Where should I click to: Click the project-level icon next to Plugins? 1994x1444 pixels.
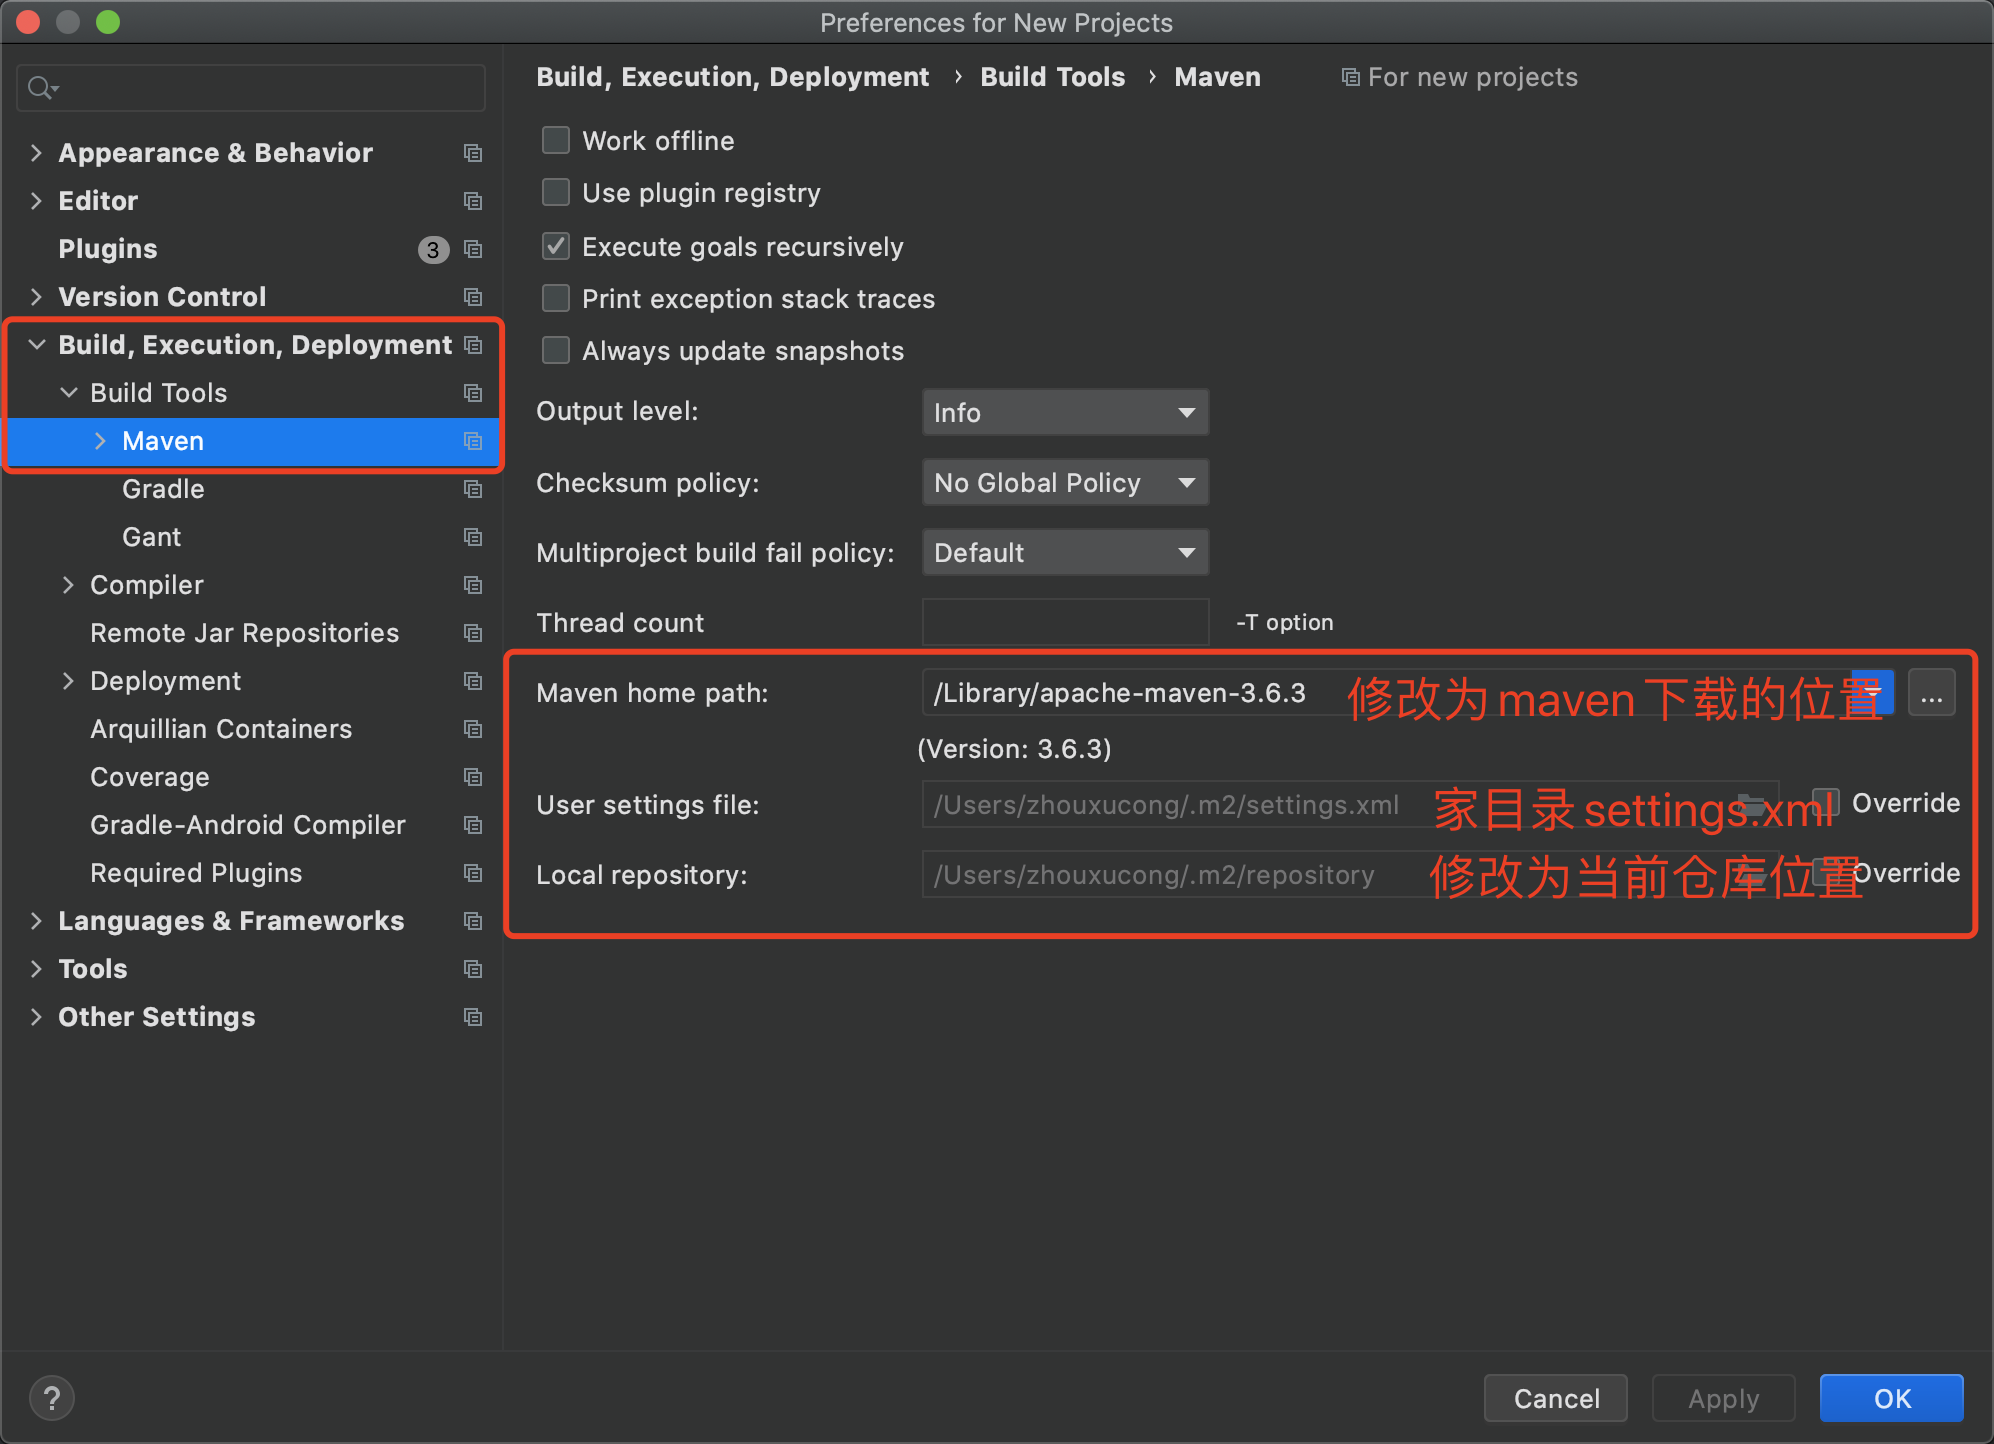473,249
